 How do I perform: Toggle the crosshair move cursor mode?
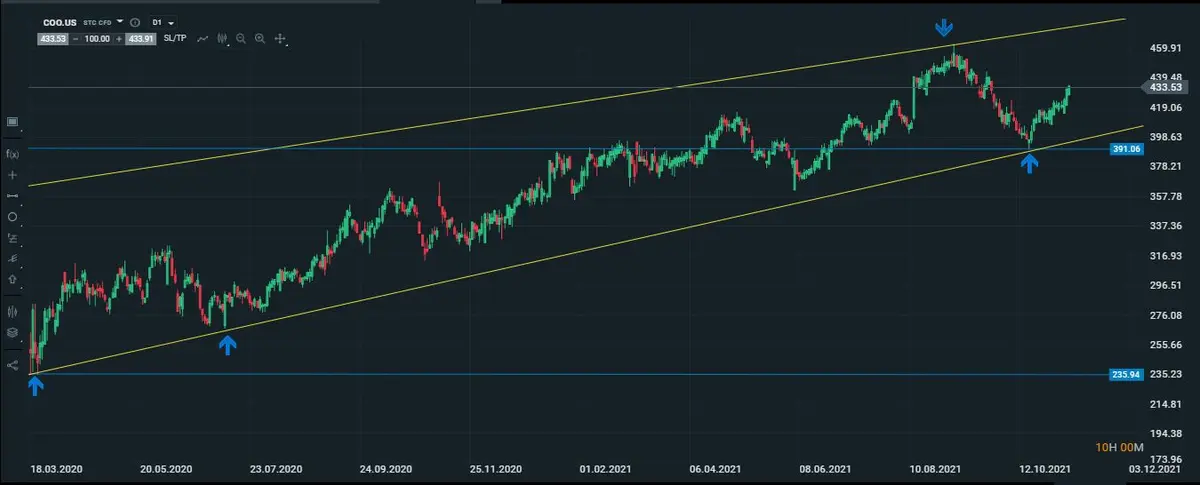click(280, 39)
